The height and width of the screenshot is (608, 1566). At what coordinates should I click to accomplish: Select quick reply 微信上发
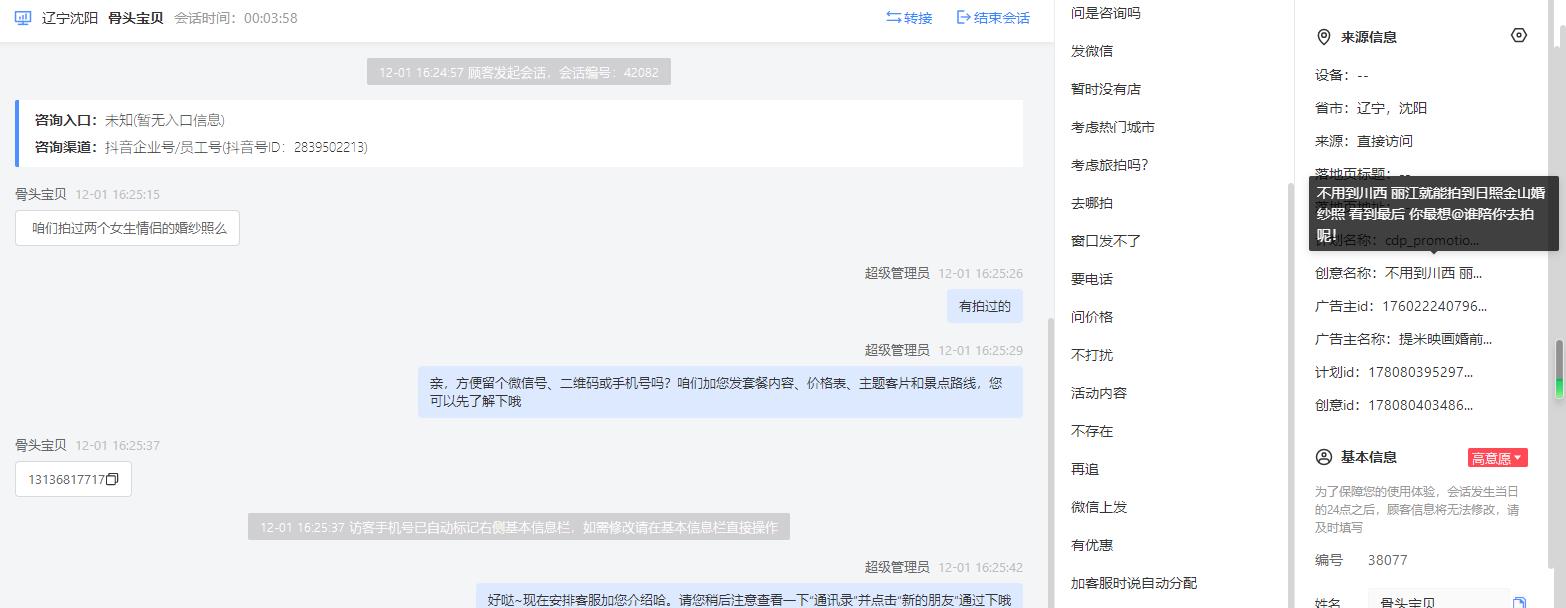1099,507
